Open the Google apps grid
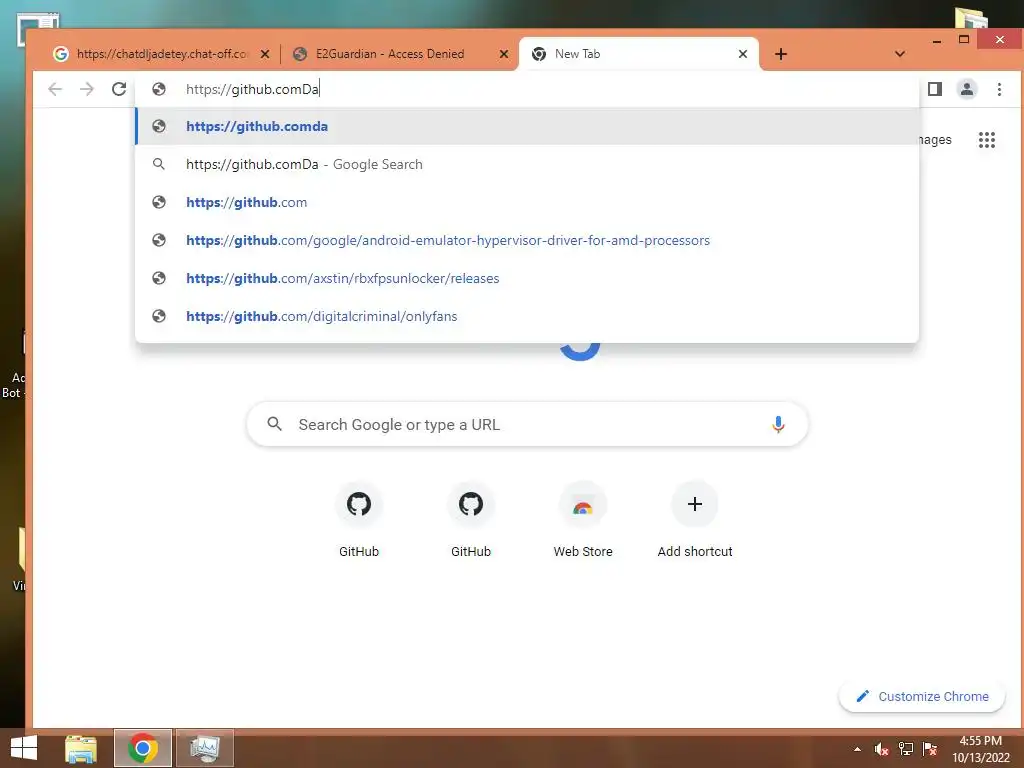1024x768 pixels. [x=987, y=140]
